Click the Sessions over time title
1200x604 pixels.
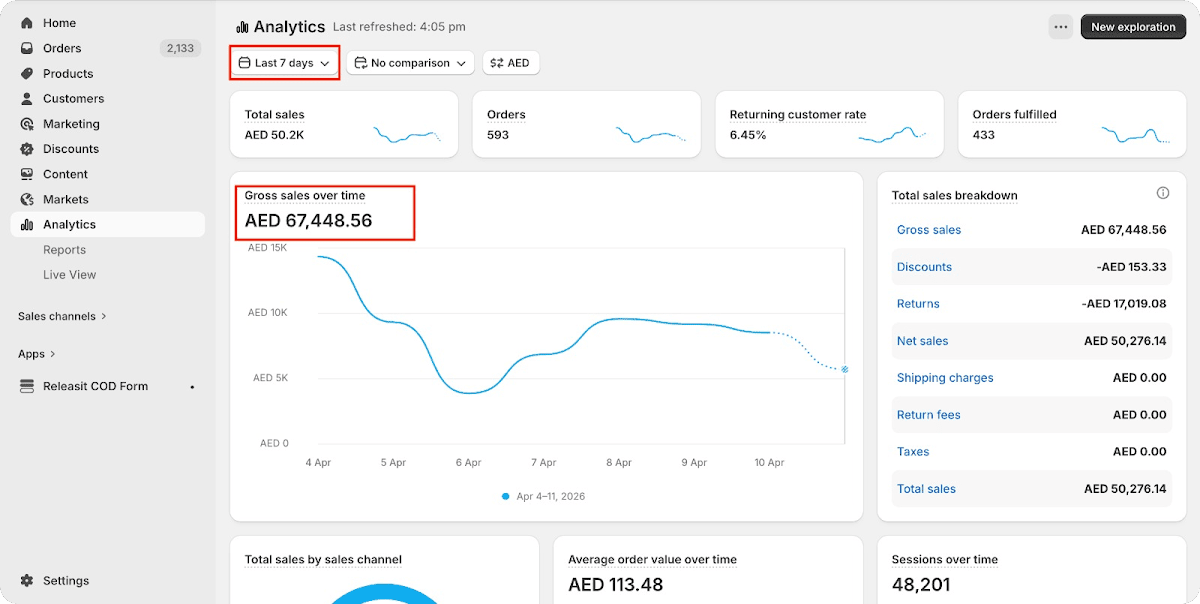coord(945,560)
